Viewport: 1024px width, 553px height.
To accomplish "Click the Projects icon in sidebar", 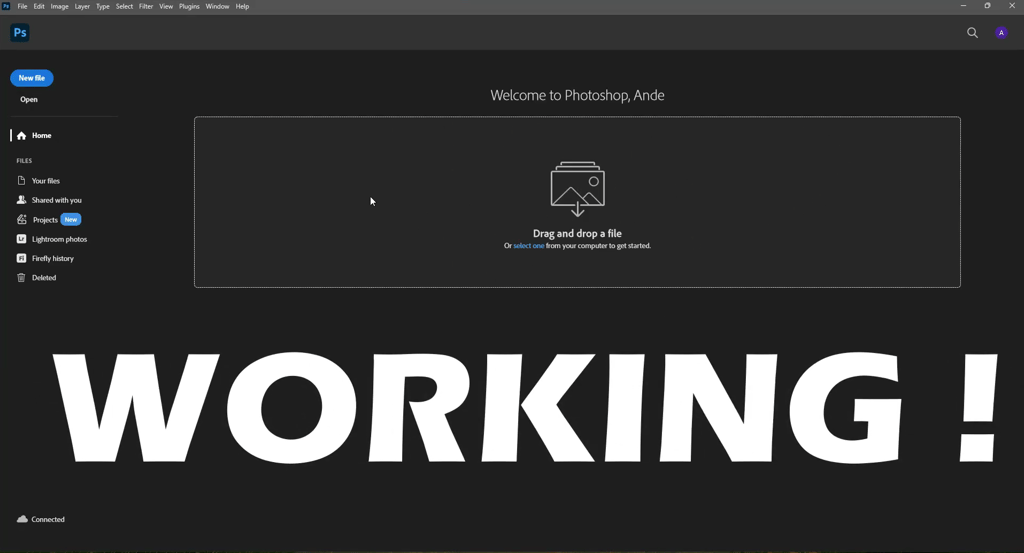I will pos(22,219).
